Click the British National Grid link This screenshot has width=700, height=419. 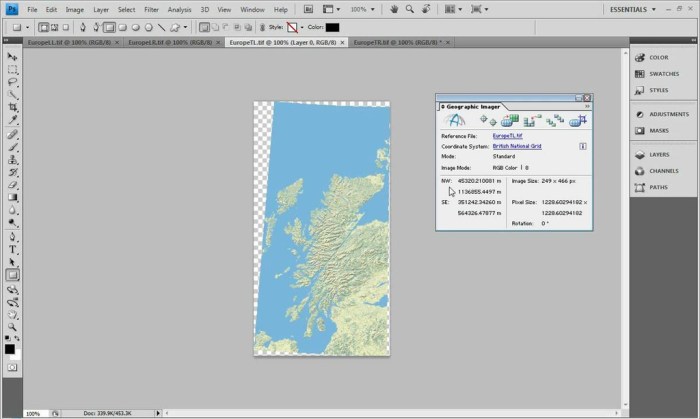pyautogui.click(x=518, y=146)
